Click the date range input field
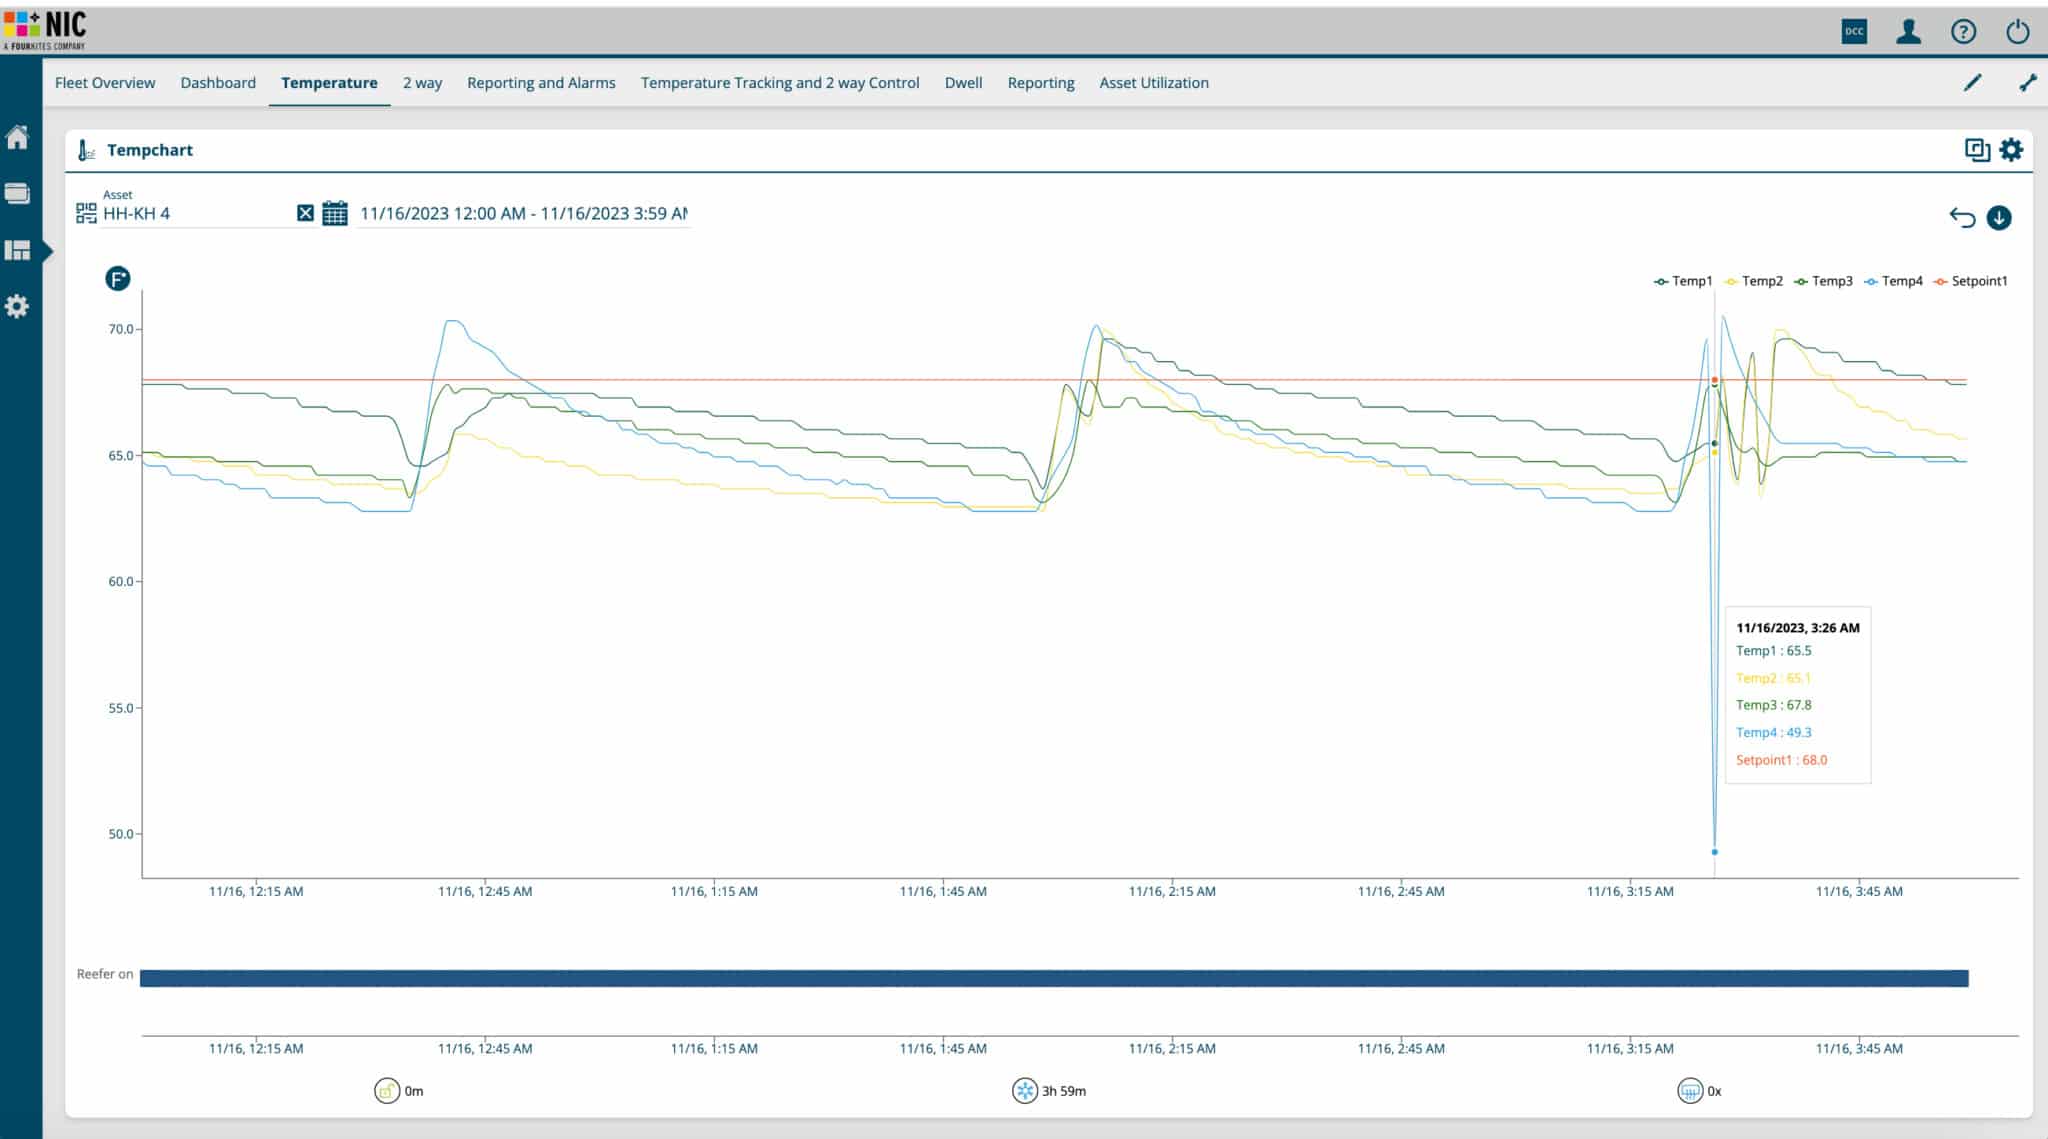Viewport: 2048px width, 1139px height. pyautogui.click(x=523, y=213)
